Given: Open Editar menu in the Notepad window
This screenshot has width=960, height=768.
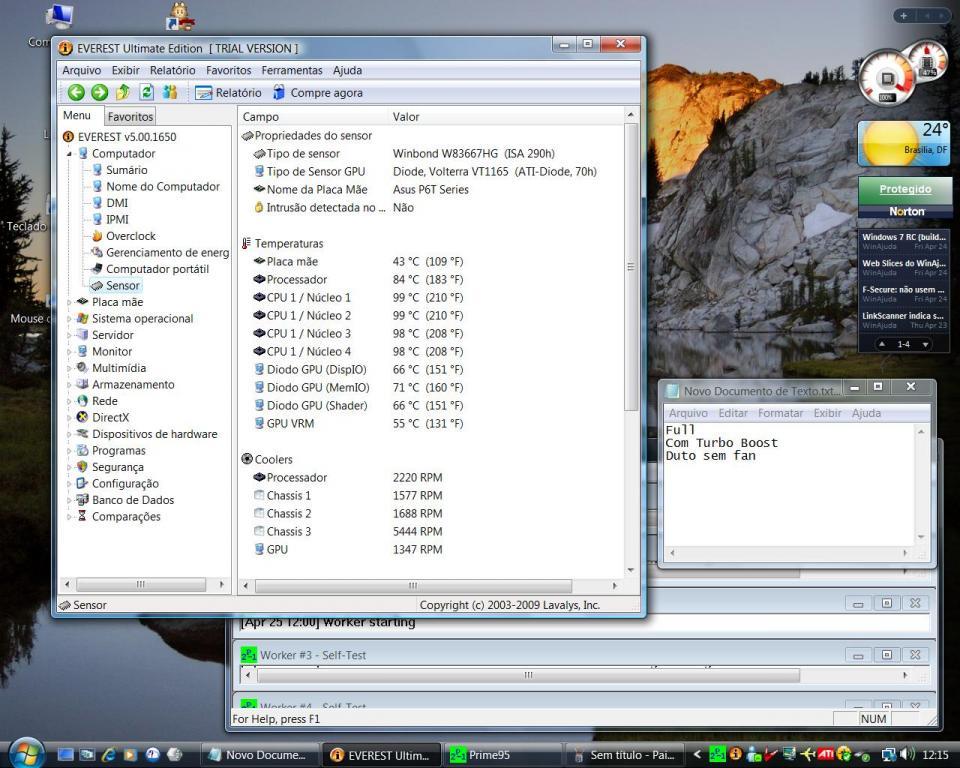Looking at the screenshot, I should pos(733,413).
